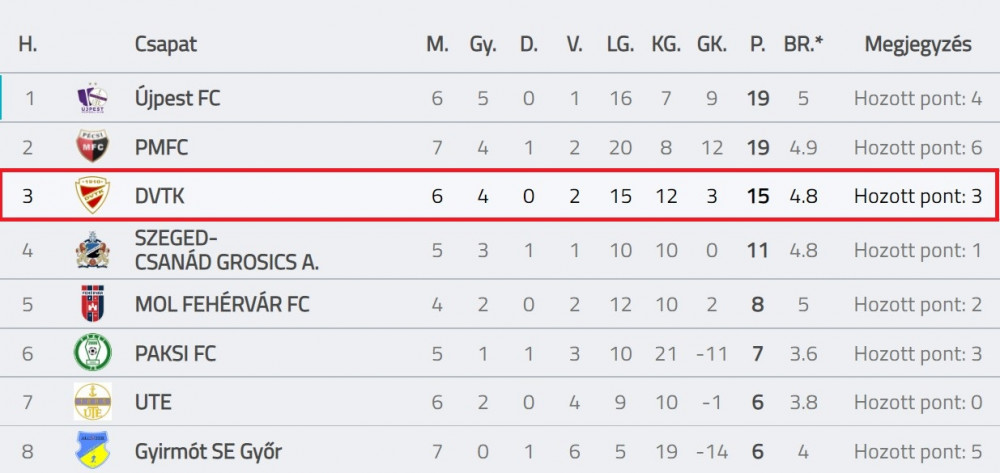This screenshot has width=1000, height=473.
Task: Open MOL FEHÉRVÁR FC team page
Action: click(x=222, y=305)
